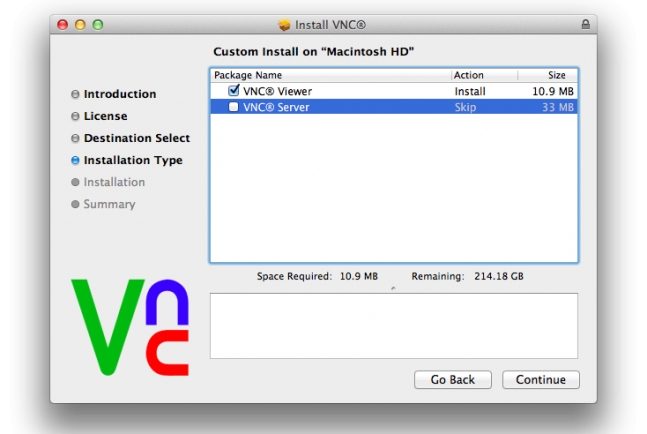The height and width of the screenshot is (434, 647).
Task: Click the Go Back button
Action: tap(453, 380)
